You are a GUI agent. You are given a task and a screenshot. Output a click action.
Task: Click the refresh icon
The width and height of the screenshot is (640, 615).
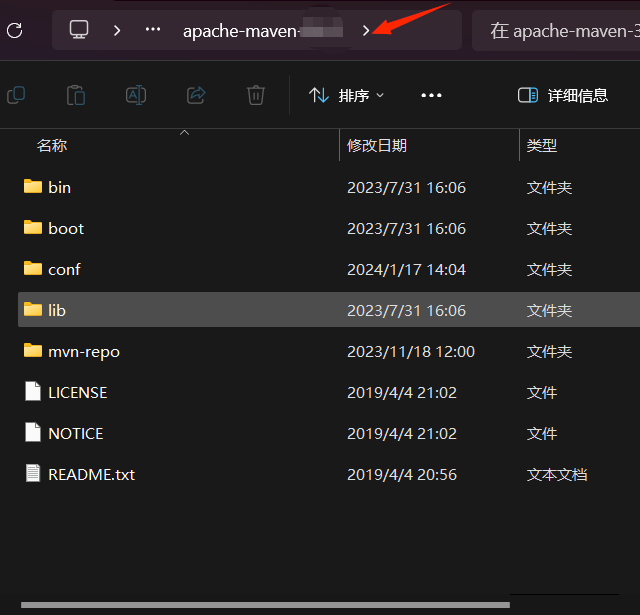(15, 31)
